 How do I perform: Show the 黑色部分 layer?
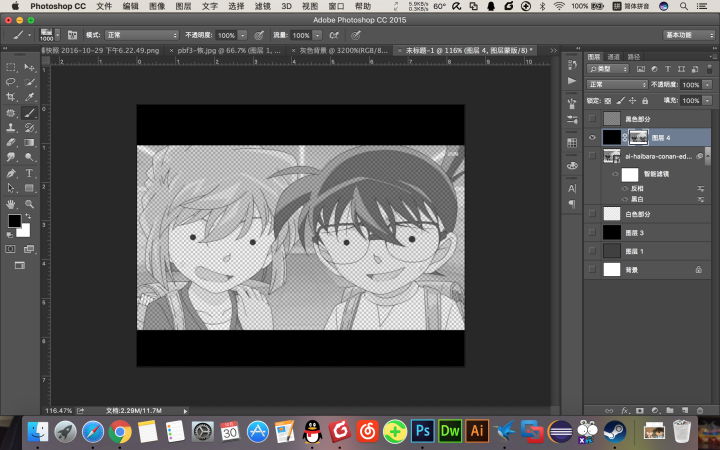point(592,118)
